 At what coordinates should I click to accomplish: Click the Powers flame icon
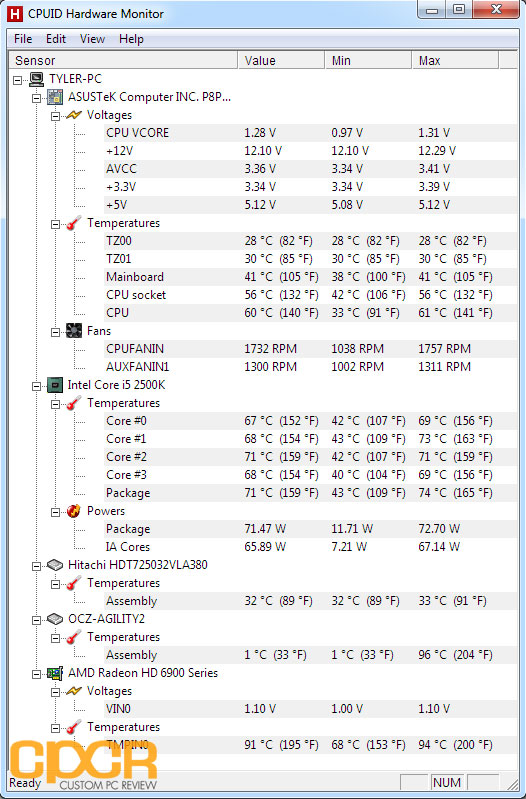pos(74,511)
